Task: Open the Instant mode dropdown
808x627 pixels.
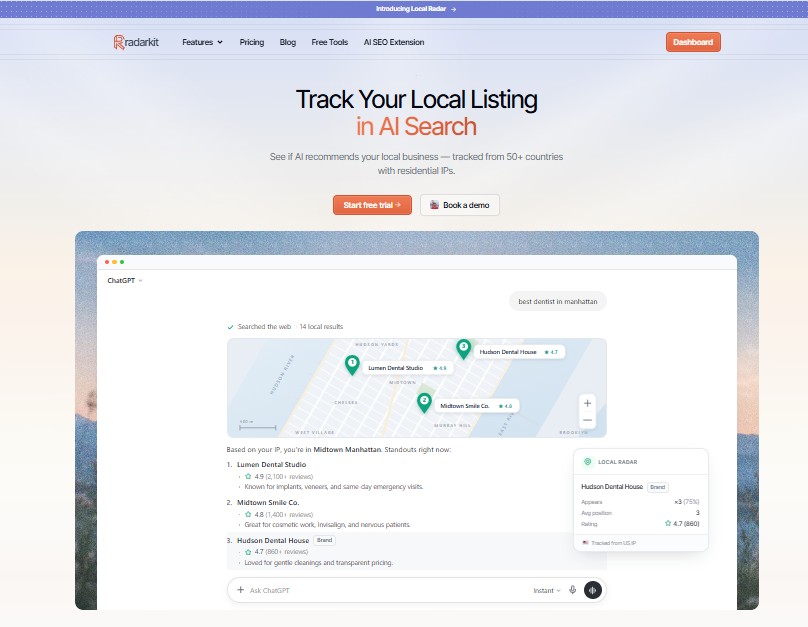Action: point(547,590)
